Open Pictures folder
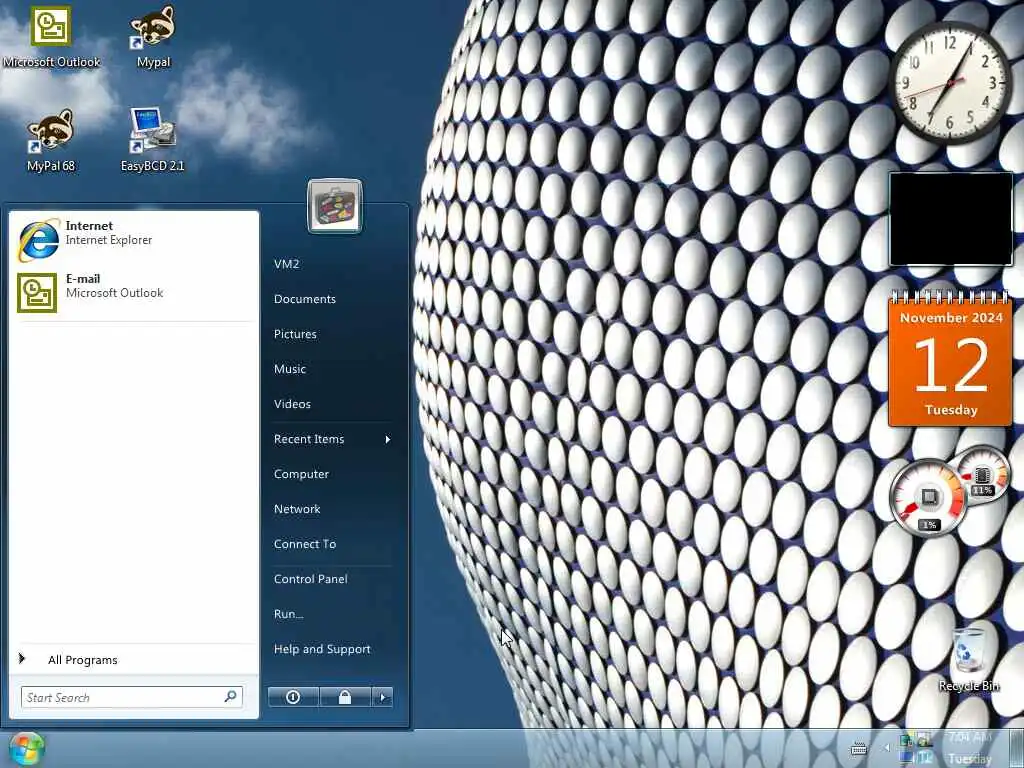Viewport: 1024px width, 768px height. coord(331,334)
